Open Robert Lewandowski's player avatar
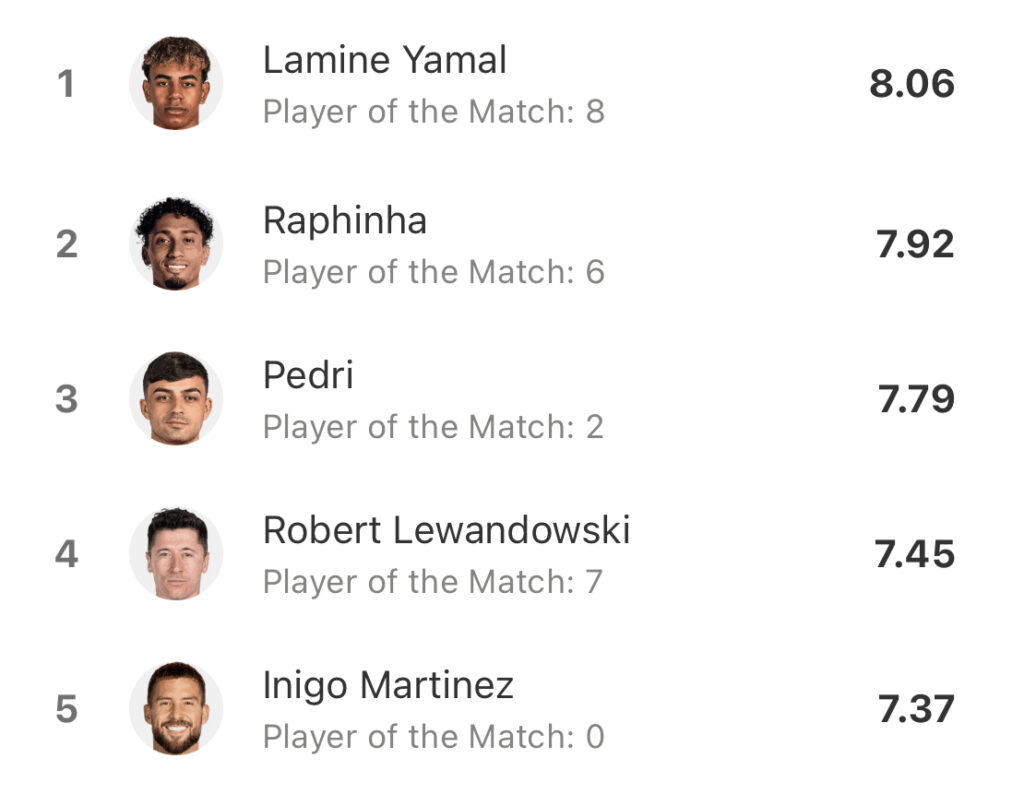1024x794 pixels. pos(176,554)
